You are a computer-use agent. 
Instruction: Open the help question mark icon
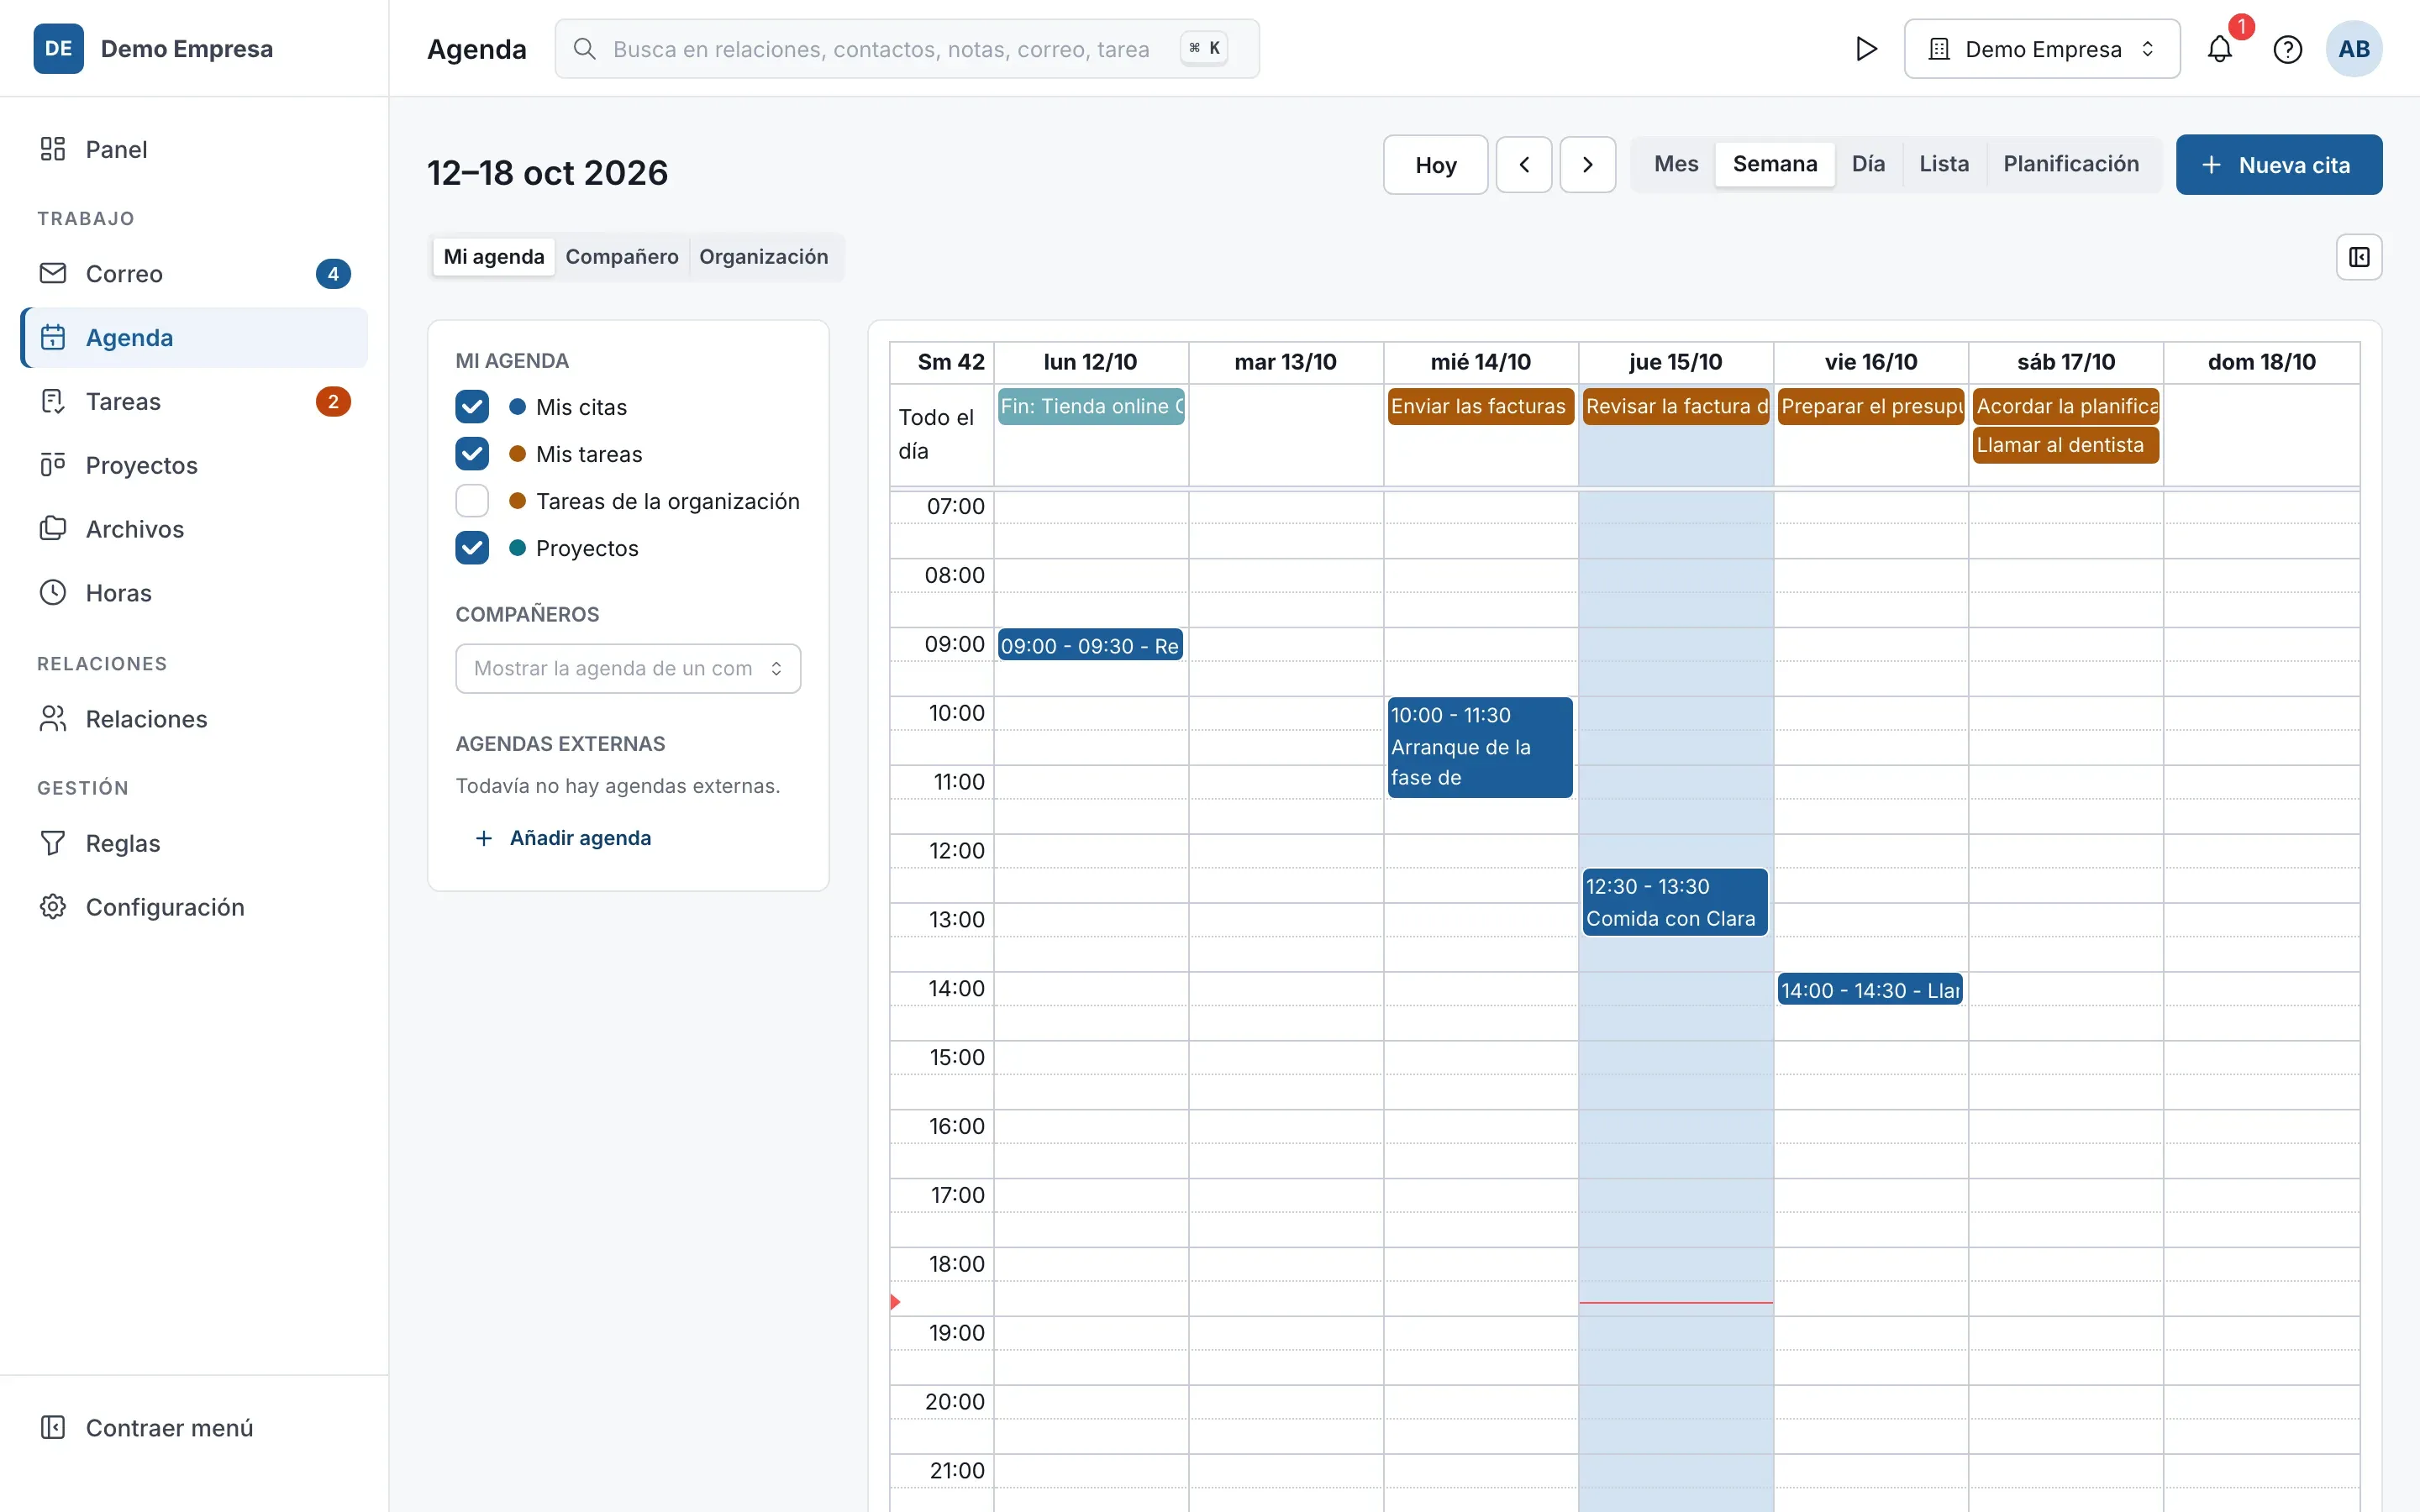click(2287, 49)
